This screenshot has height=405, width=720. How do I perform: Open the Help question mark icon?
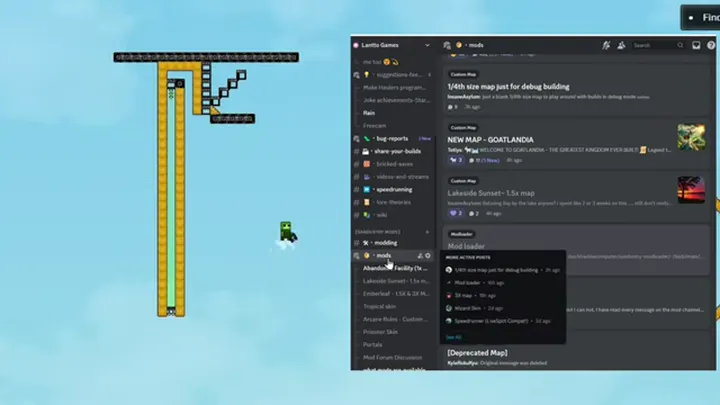pos(711,45)
